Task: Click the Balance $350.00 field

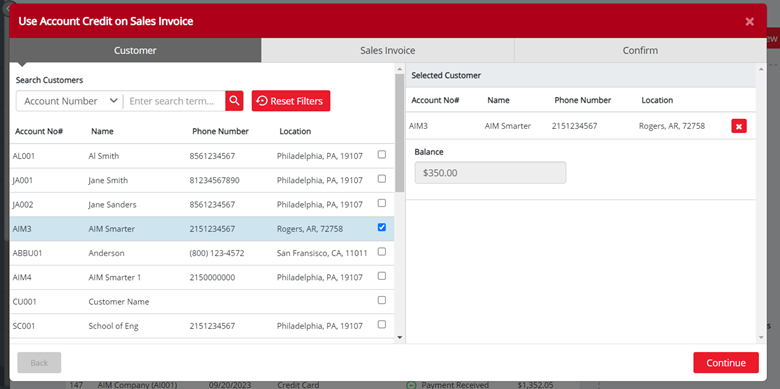Action: (x=490, y=173)
